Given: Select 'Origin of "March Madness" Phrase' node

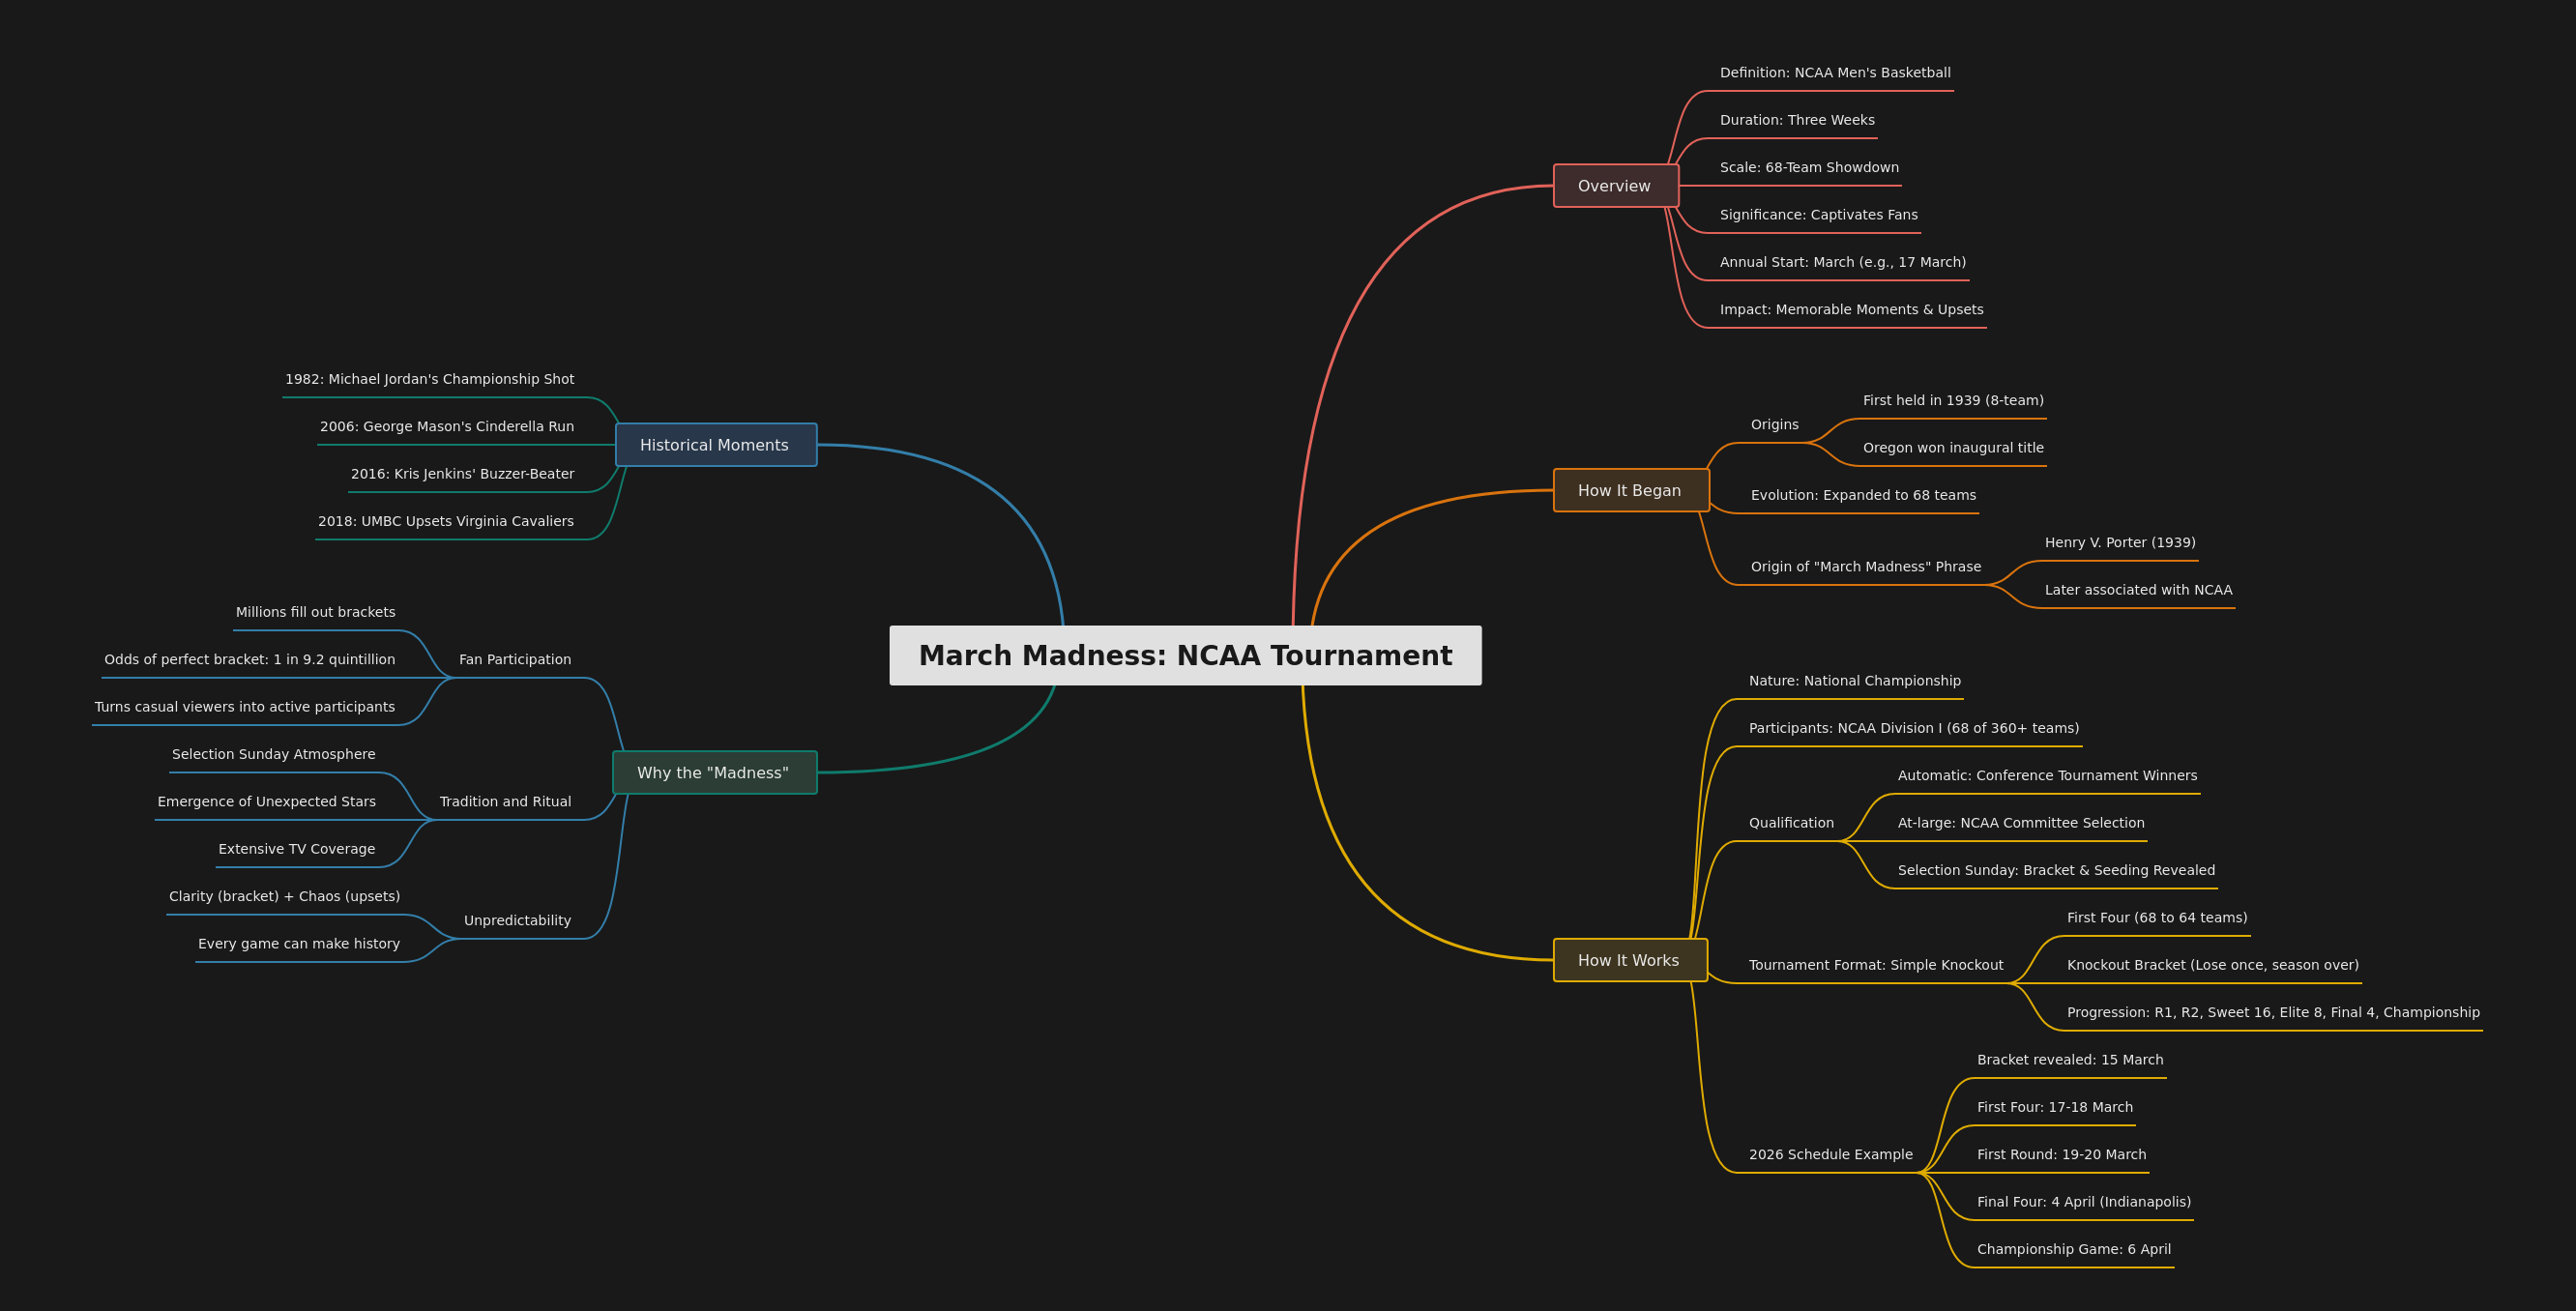Looking at the screenshot, I should 1865,566.
